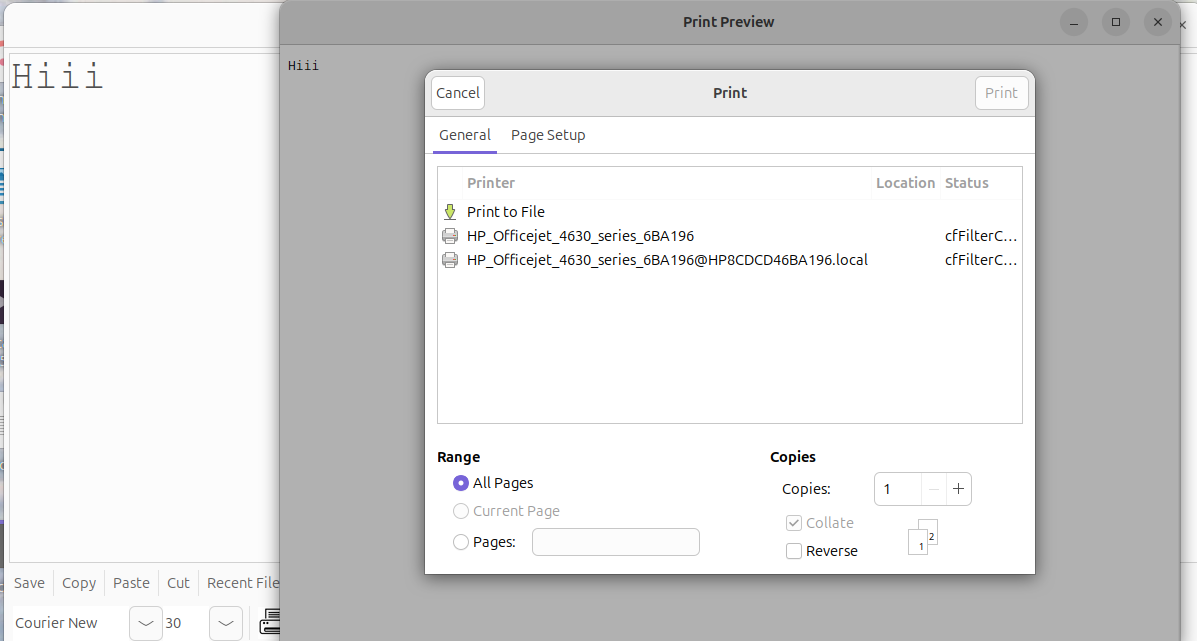The height and width of the screenshot is (641, 1197).
Task: Open the font size 30 dropdown
Action: pyautogui.click(x=225, y=622)
